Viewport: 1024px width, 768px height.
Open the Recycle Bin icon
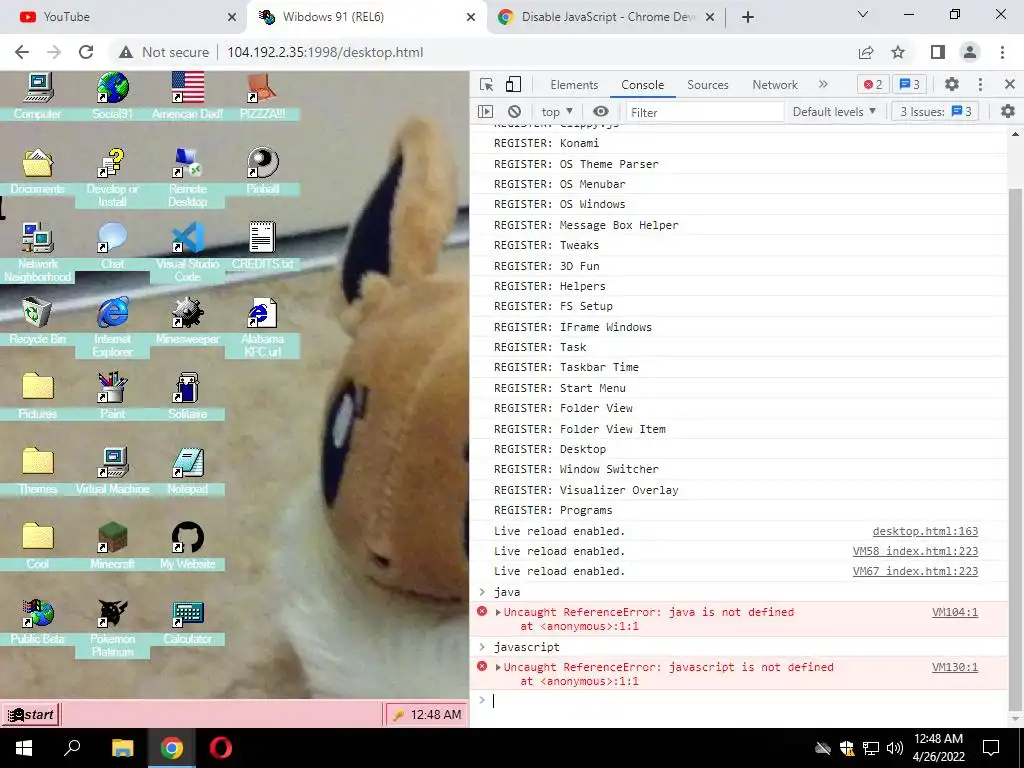pyautogui.click(x=37, y=313)
